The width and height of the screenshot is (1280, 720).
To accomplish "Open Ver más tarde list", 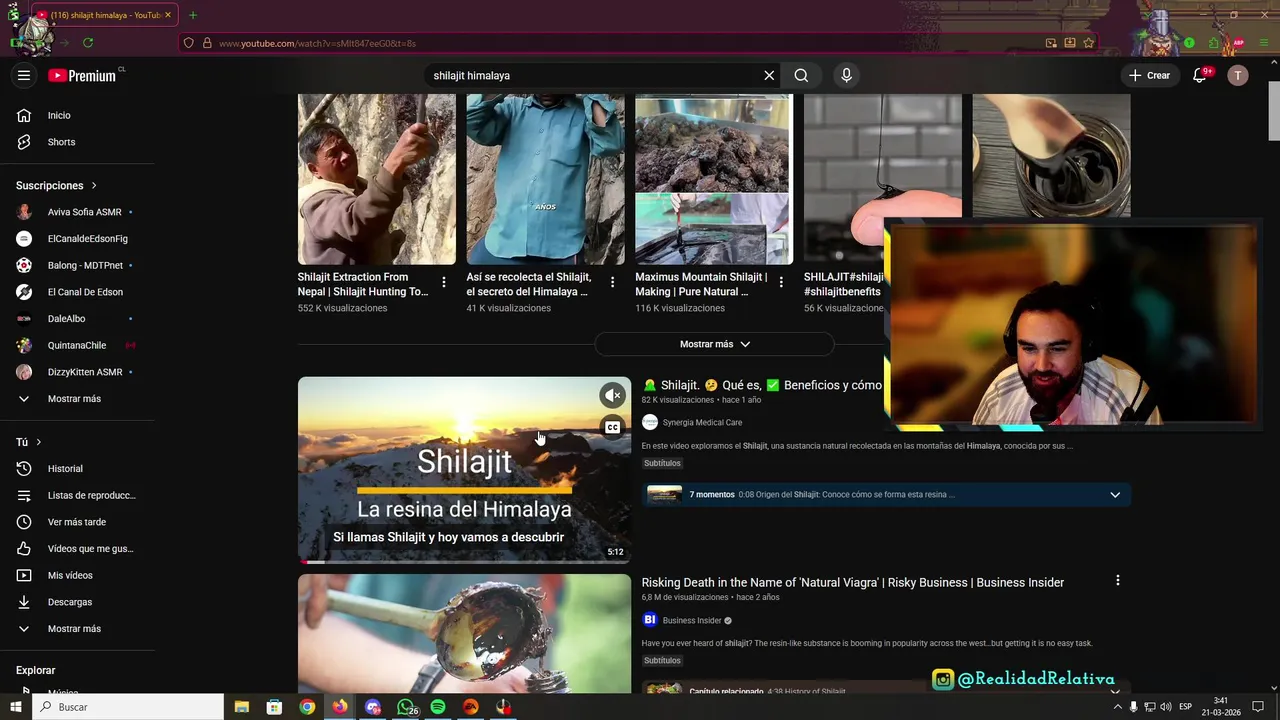I will point(77,522).
